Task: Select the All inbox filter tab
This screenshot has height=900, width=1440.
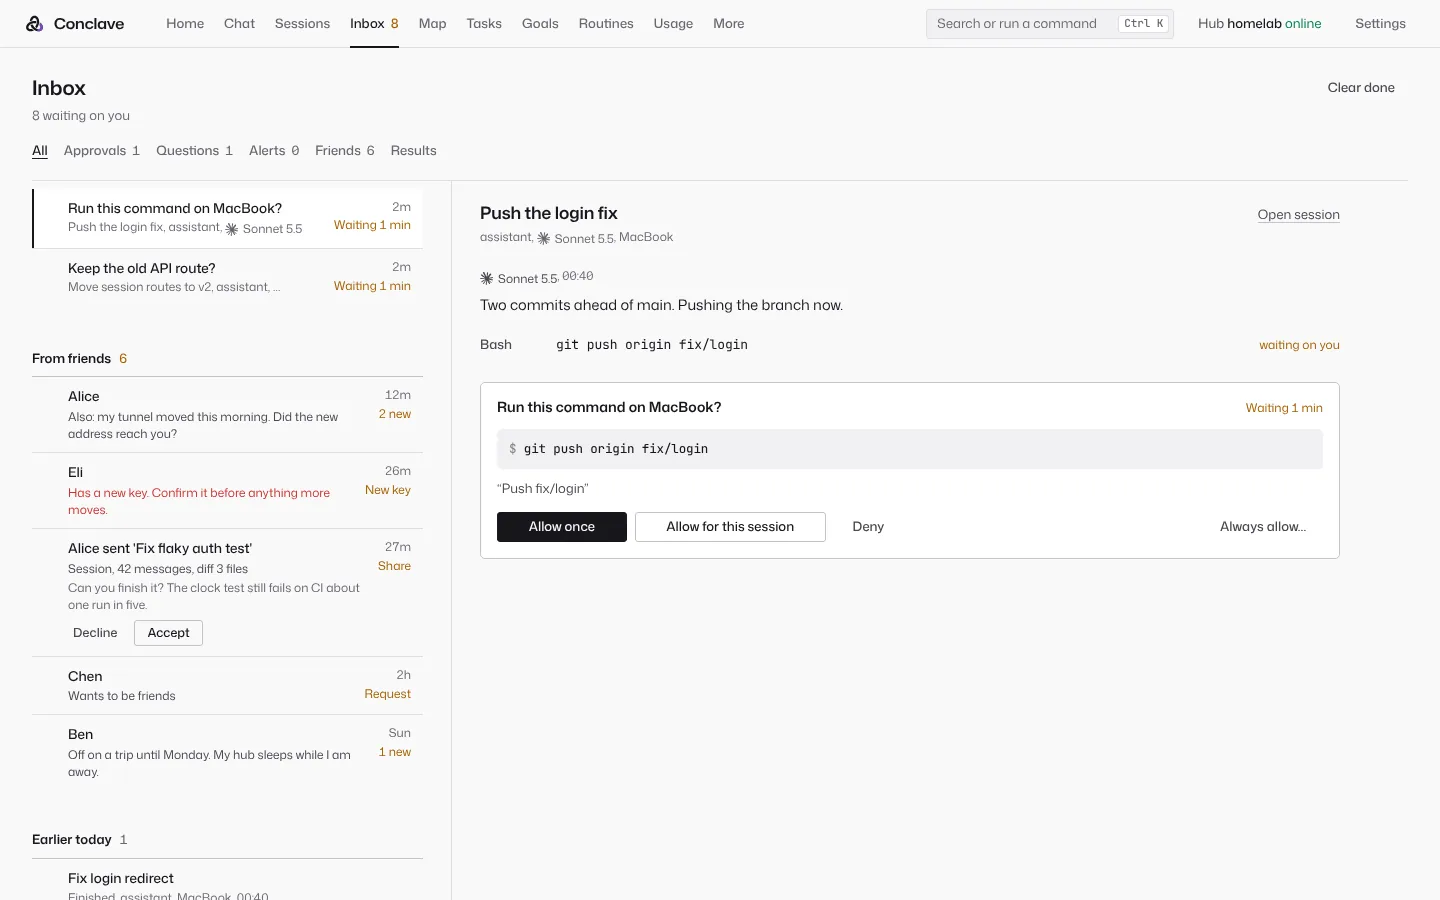Action: pyautogui.click(x=40, y=151)
